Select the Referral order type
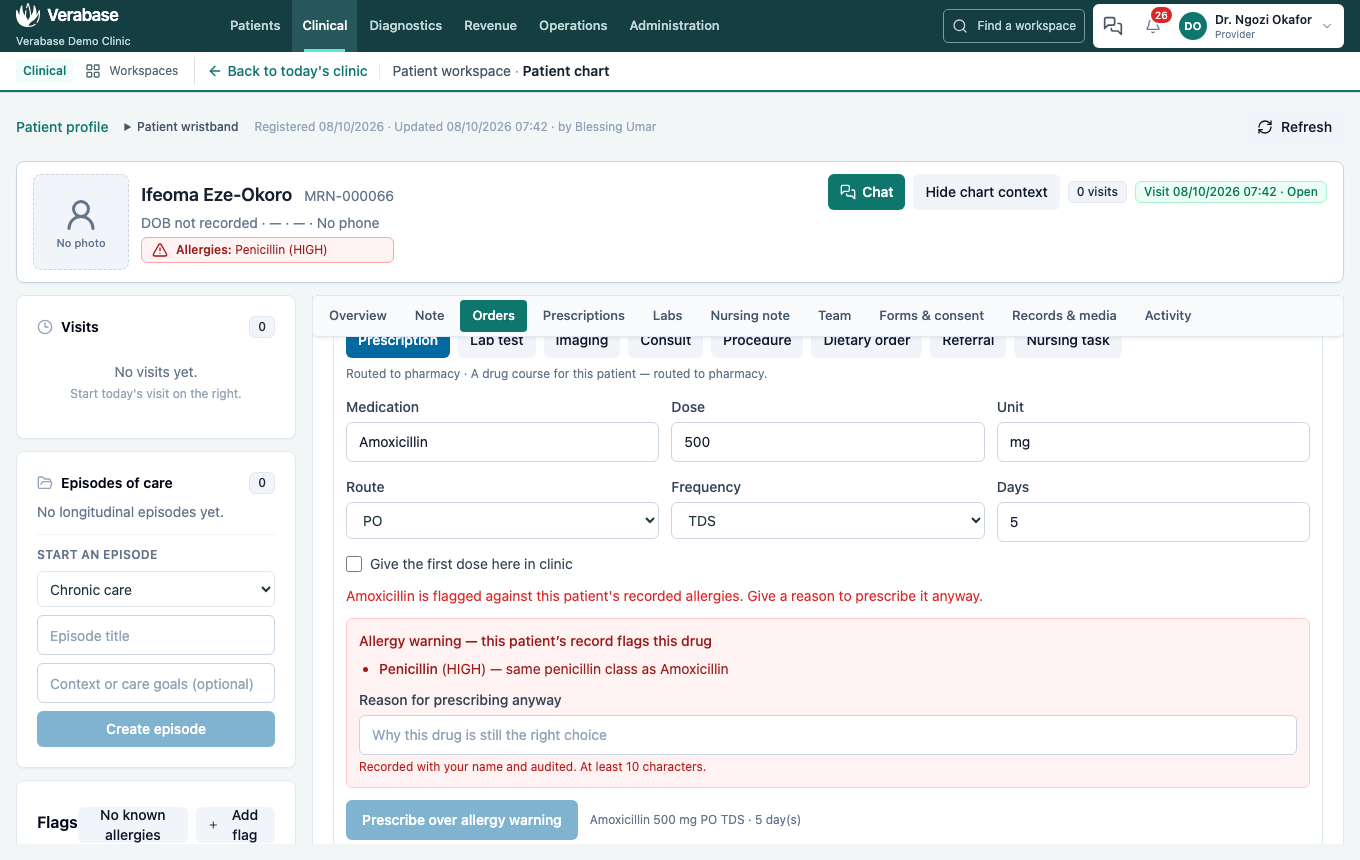Image resolution: width=1360 pixels, height=860 pixels. 968,344
